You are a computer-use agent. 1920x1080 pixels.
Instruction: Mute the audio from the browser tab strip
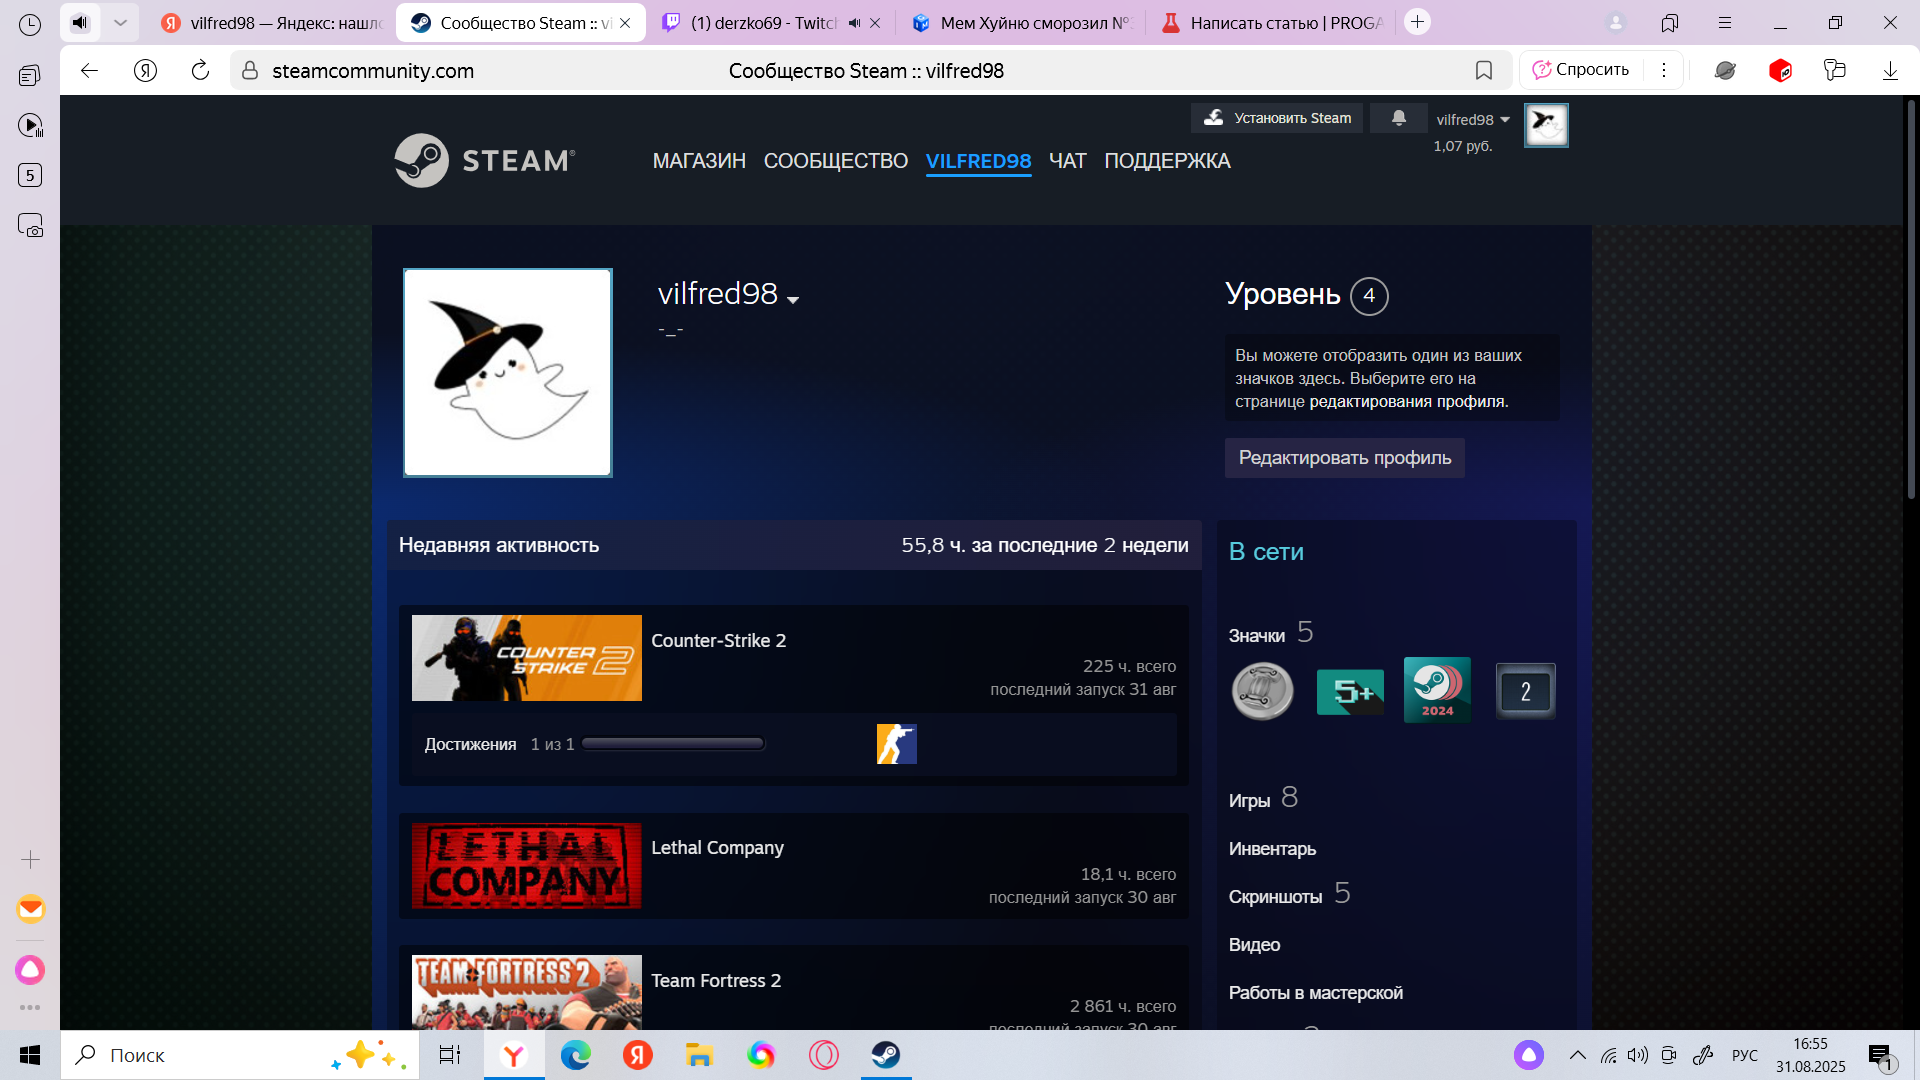pyautogui.click(x=81, y=22)
